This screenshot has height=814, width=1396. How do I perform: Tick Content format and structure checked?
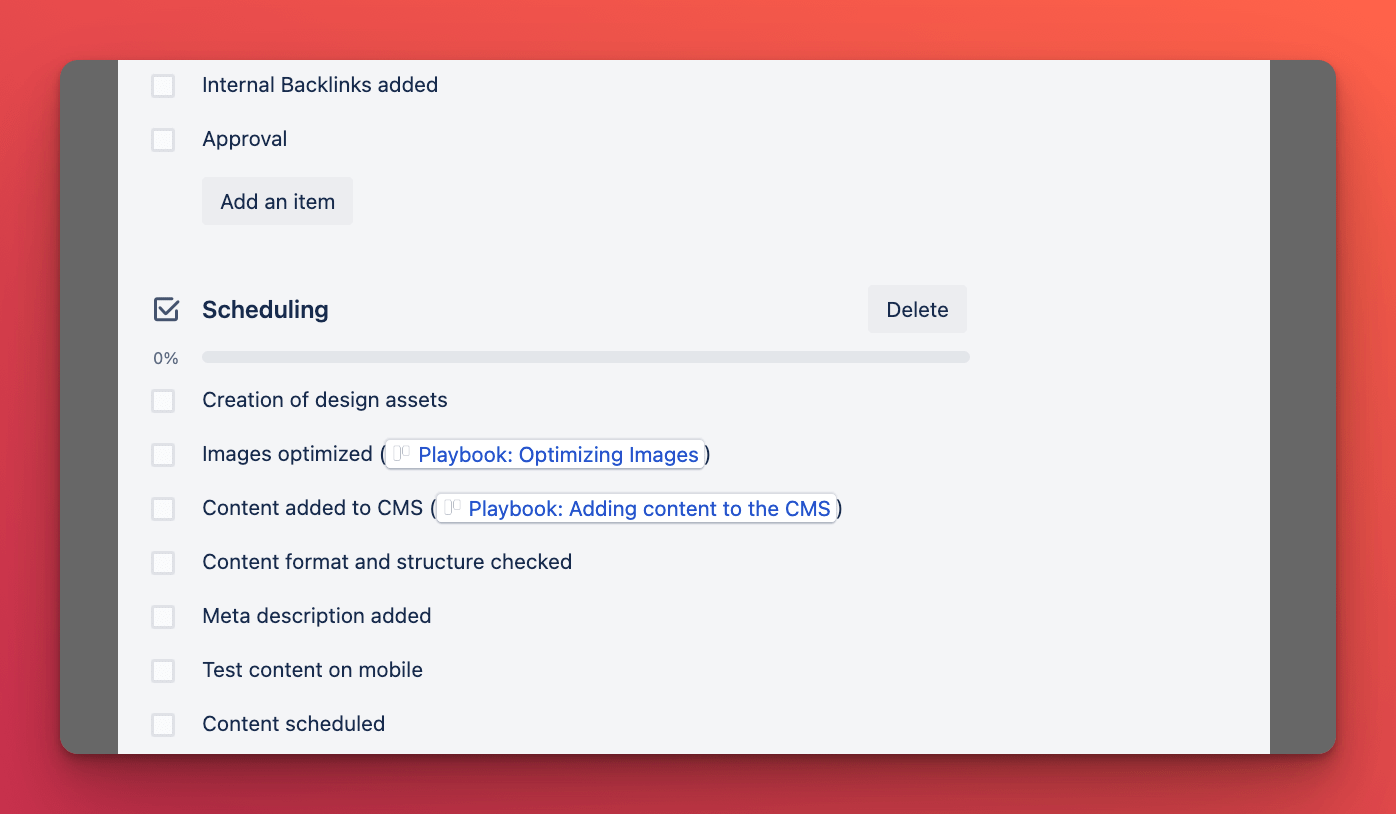pos(163,563)
